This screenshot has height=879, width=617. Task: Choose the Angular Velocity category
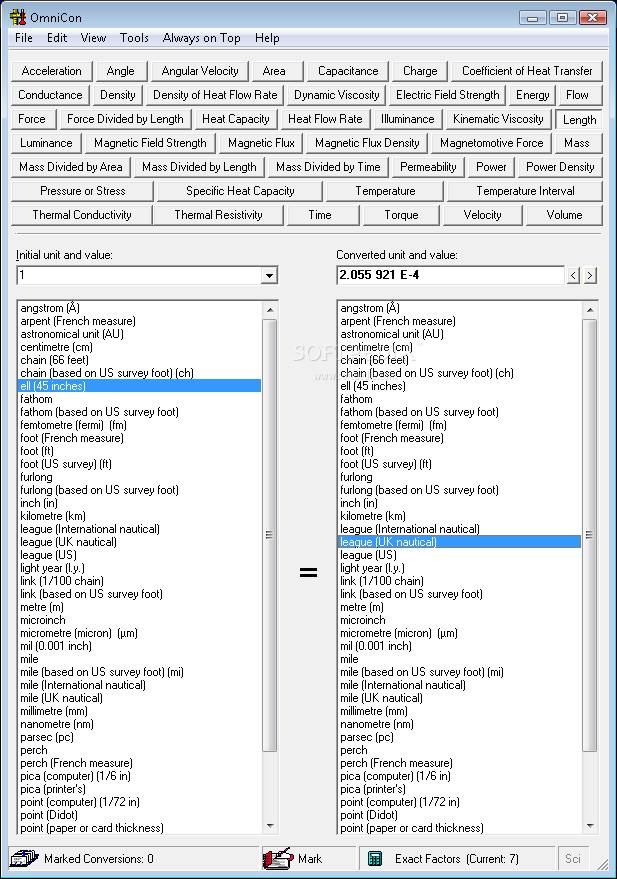point(200,71)
